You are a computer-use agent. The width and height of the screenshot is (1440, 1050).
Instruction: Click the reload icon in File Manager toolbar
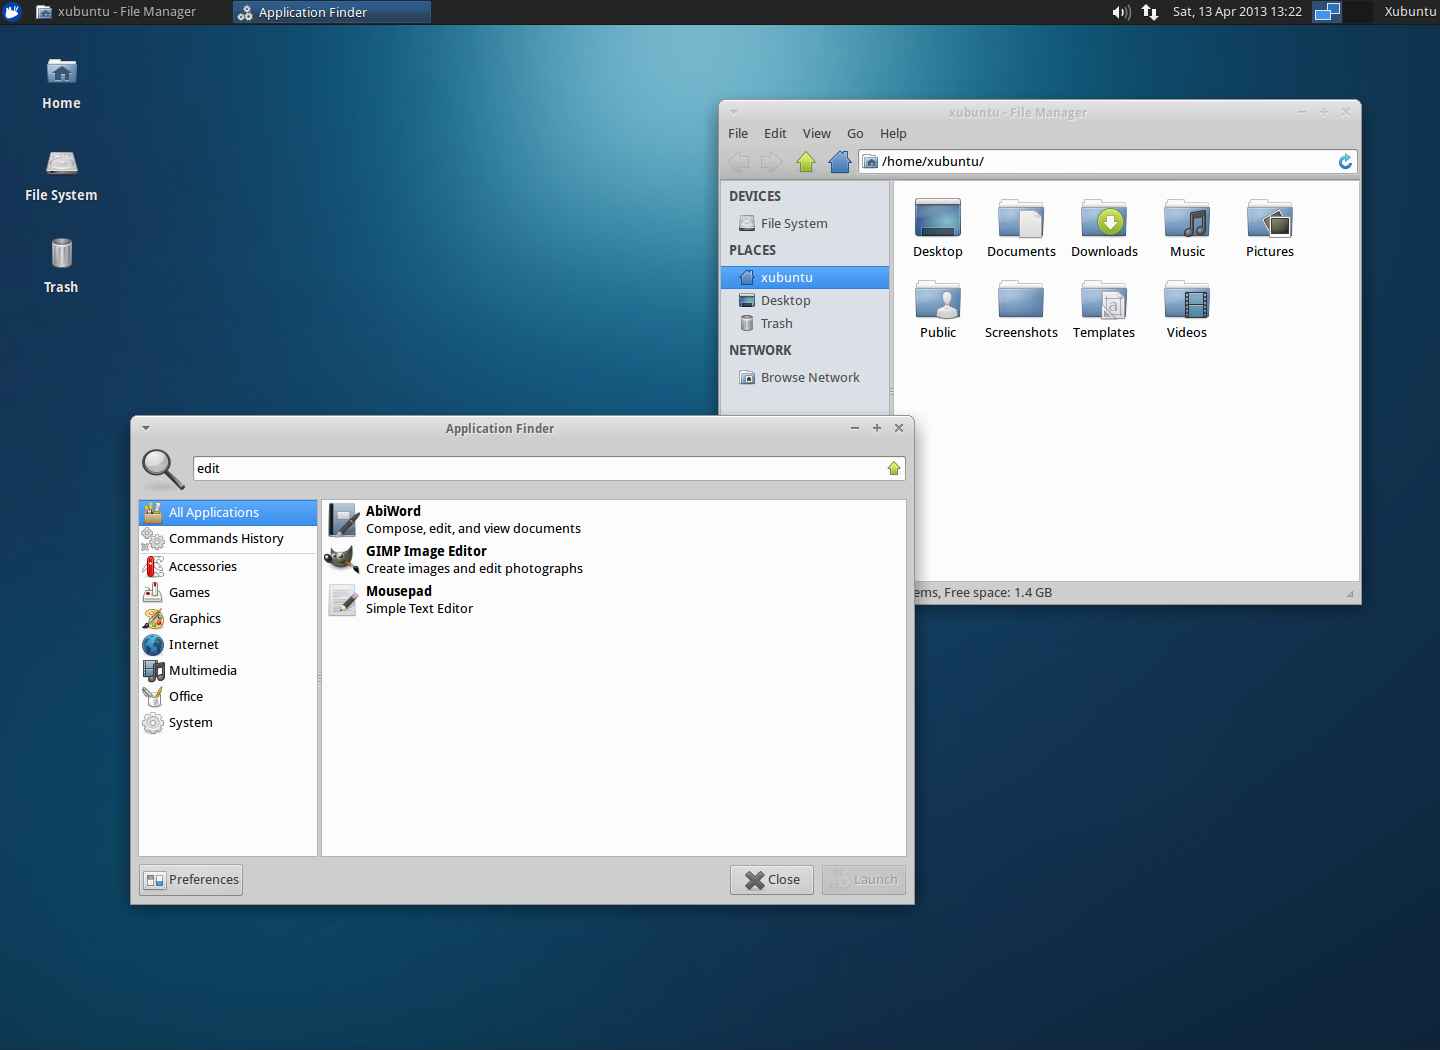pos(1345,161)
